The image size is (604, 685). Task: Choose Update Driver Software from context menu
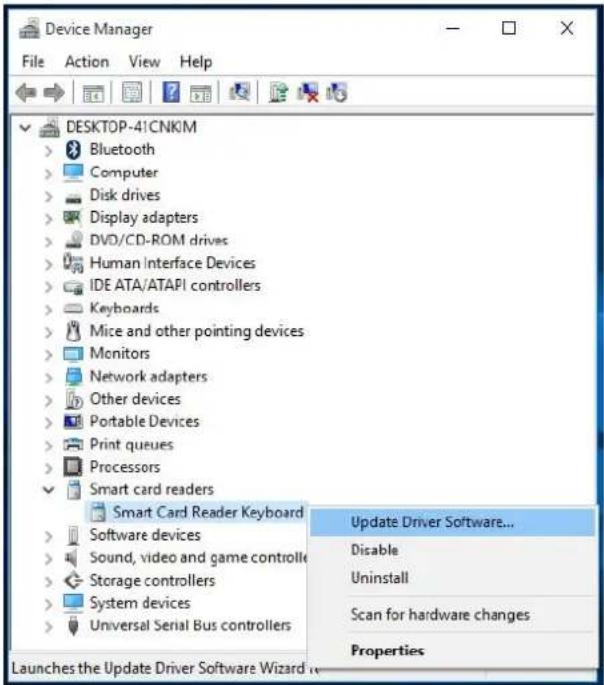tap(452, 522)
